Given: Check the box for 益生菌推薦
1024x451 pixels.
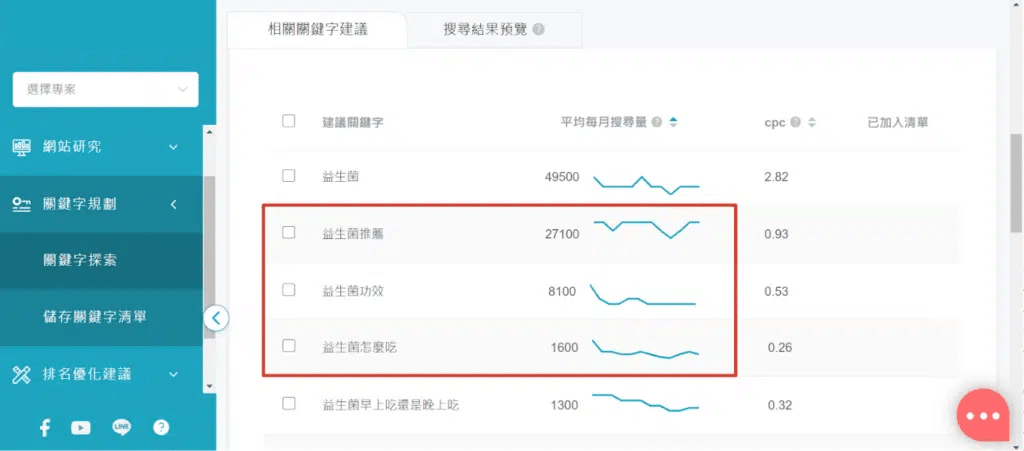Looking at the screenshot, I should pyautogui.click(x=289, y=232).
